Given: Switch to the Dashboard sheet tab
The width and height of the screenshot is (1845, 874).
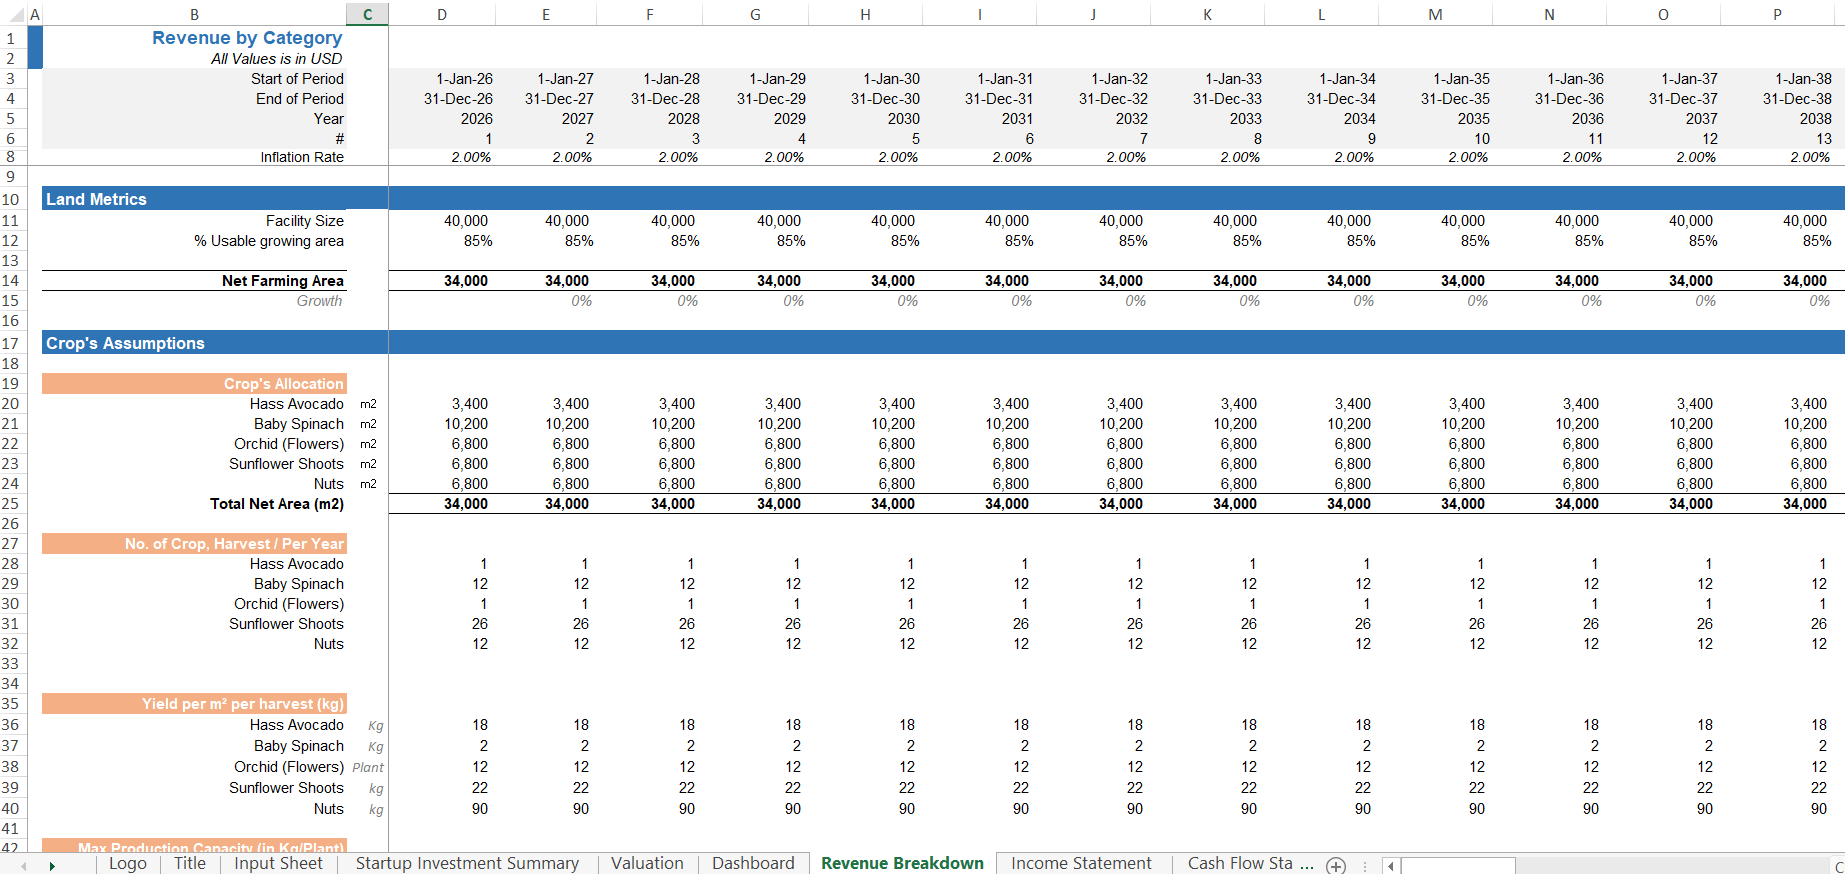Looking at the screenshot, I should click(x=753, y=864).
